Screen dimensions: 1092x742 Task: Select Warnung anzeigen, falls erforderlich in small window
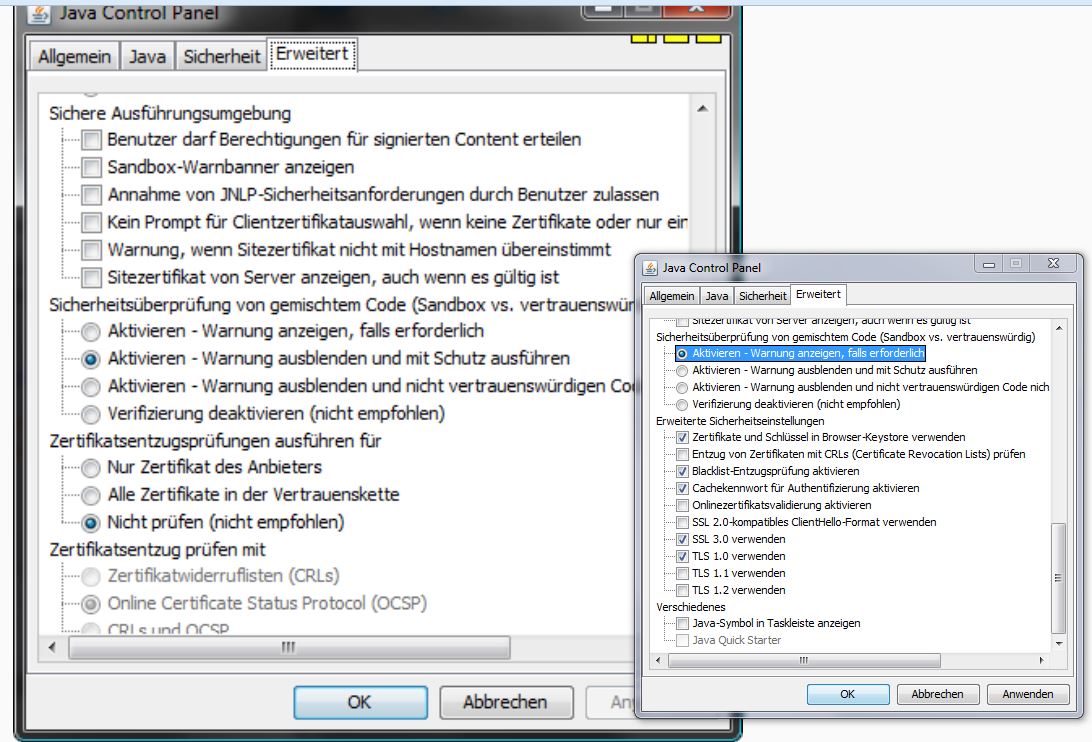[682, 354]
